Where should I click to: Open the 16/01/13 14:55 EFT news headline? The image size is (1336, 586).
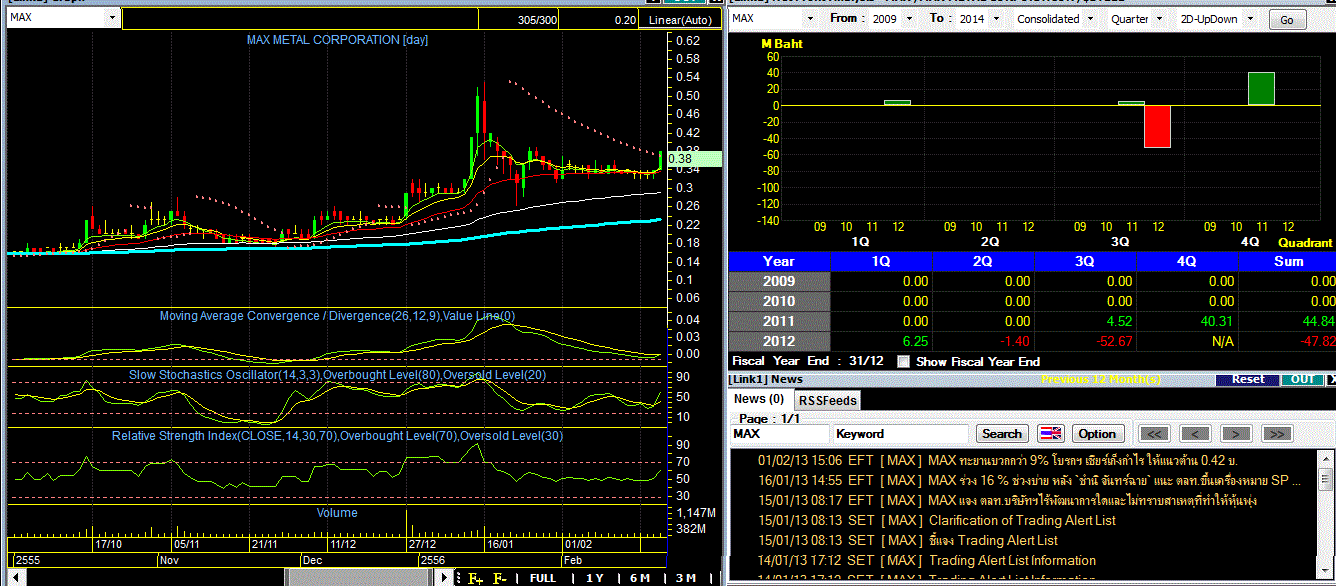[x=1029, y=480]
